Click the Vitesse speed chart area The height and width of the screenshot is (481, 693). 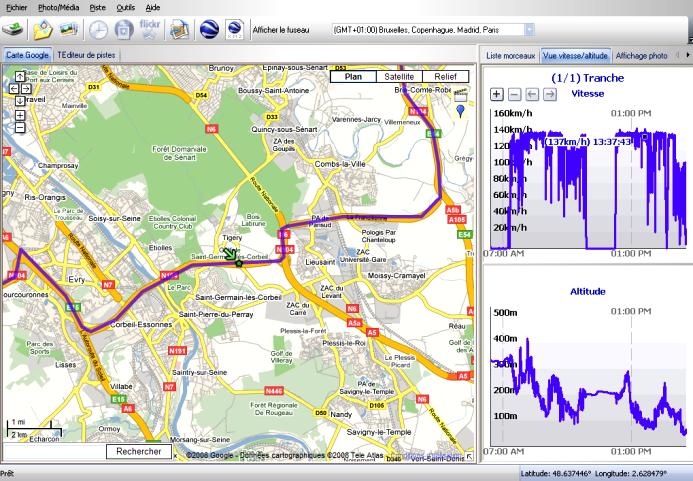point(588,179)
